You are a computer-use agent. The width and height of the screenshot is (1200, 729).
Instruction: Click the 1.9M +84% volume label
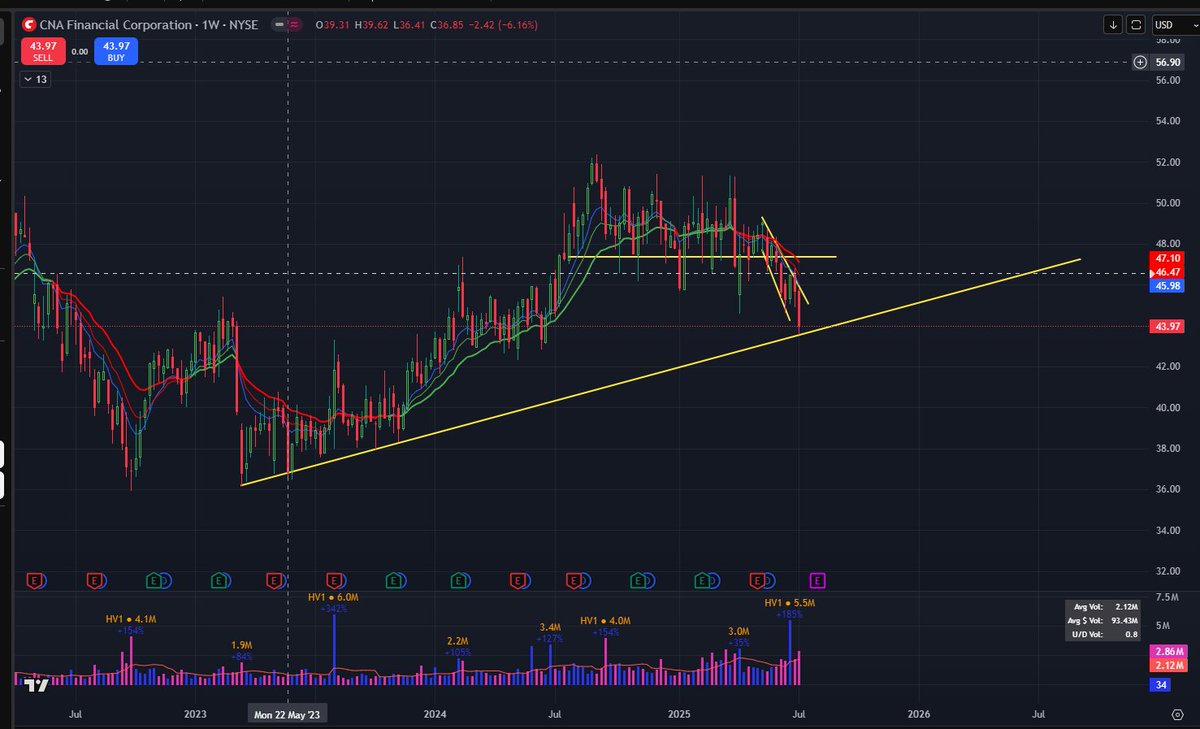pos(241,650)
